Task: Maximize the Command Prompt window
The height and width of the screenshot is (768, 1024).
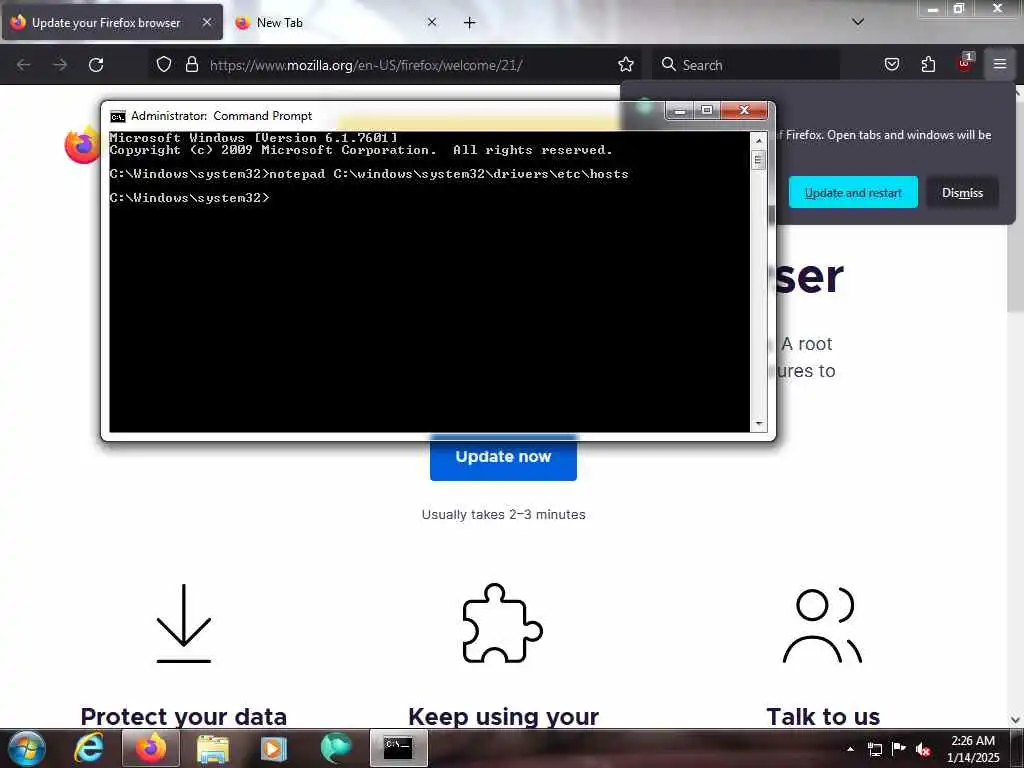Action: click(707, 110)
